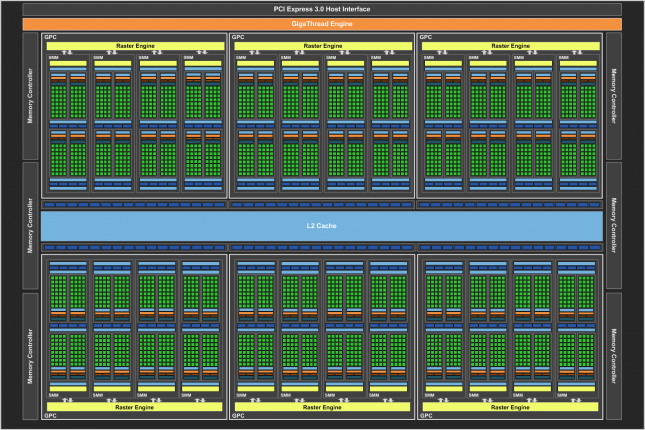Select the lower-left Memory Controller block
The image size is (645, 430).
pyautogui.click(x=30, y=356)
